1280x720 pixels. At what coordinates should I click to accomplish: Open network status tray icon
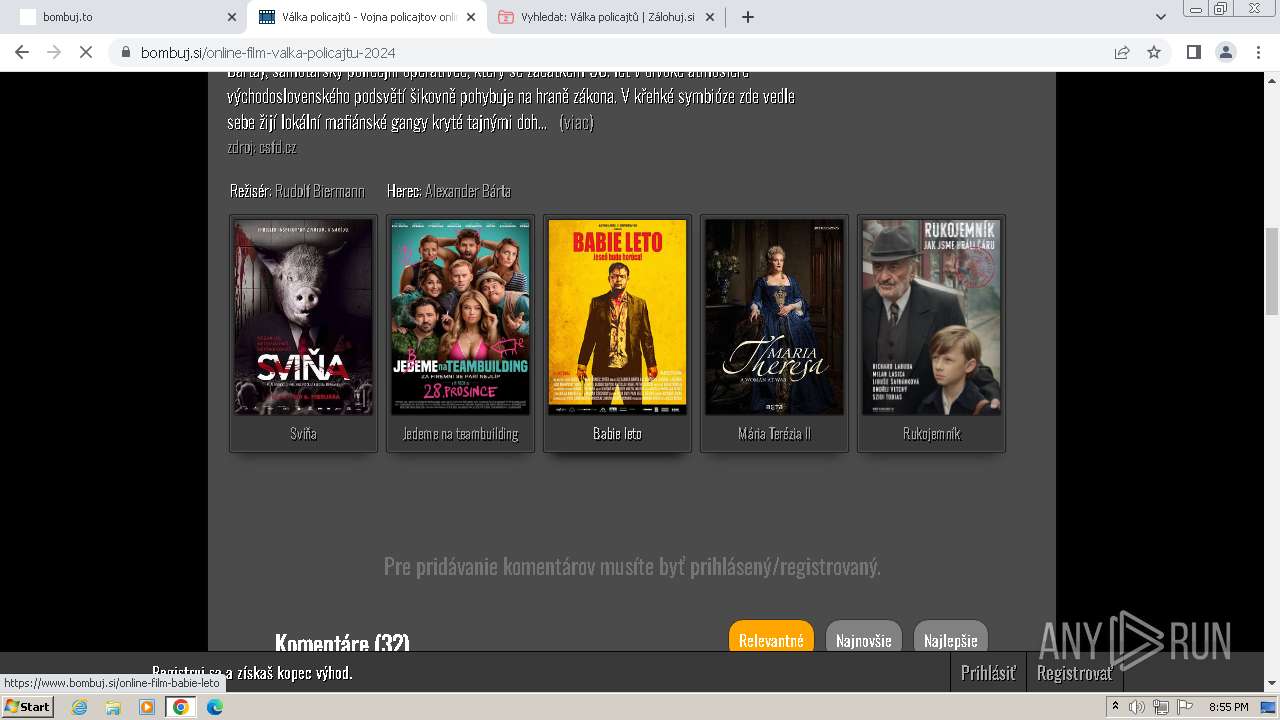(x=1161, y=707)
